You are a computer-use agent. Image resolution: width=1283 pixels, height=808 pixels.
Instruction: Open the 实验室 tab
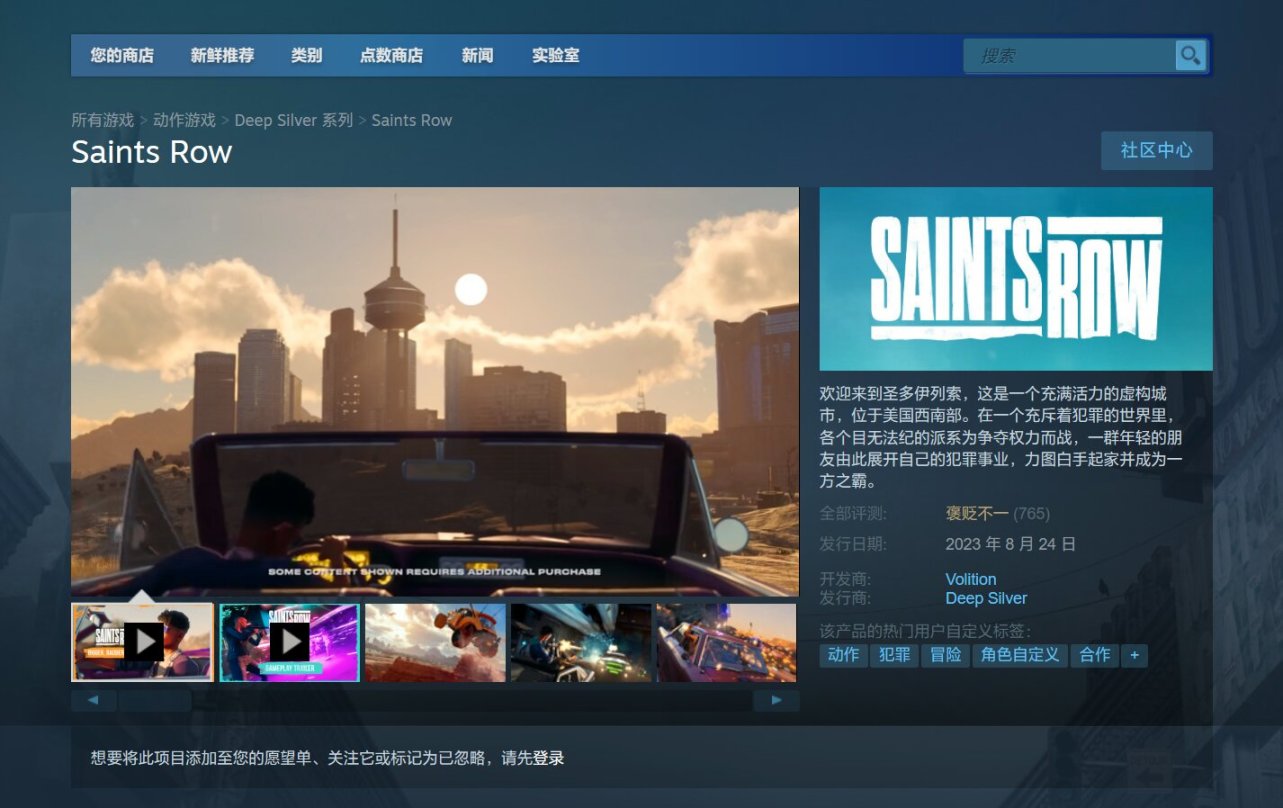555,55
